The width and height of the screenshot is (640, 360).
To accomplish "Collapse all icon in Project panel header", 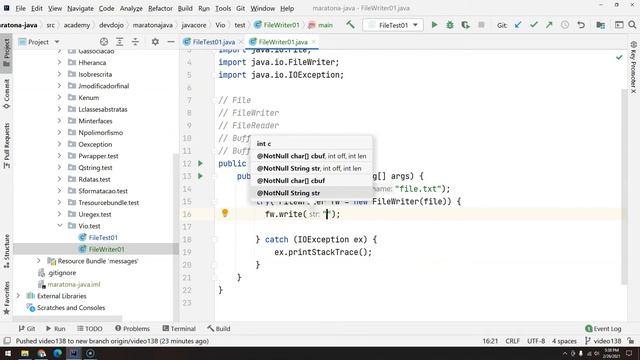I will 135,42.
